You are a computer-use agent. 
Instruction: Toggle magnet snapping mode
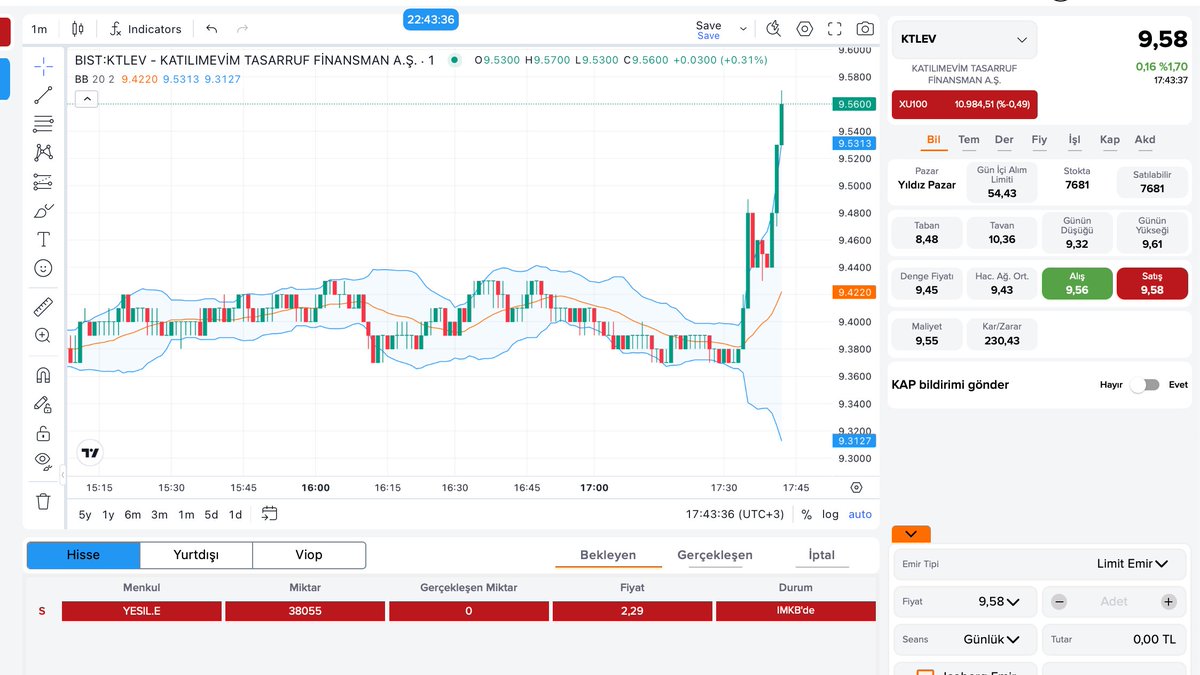pyautogui.click(x=43, y=375)
